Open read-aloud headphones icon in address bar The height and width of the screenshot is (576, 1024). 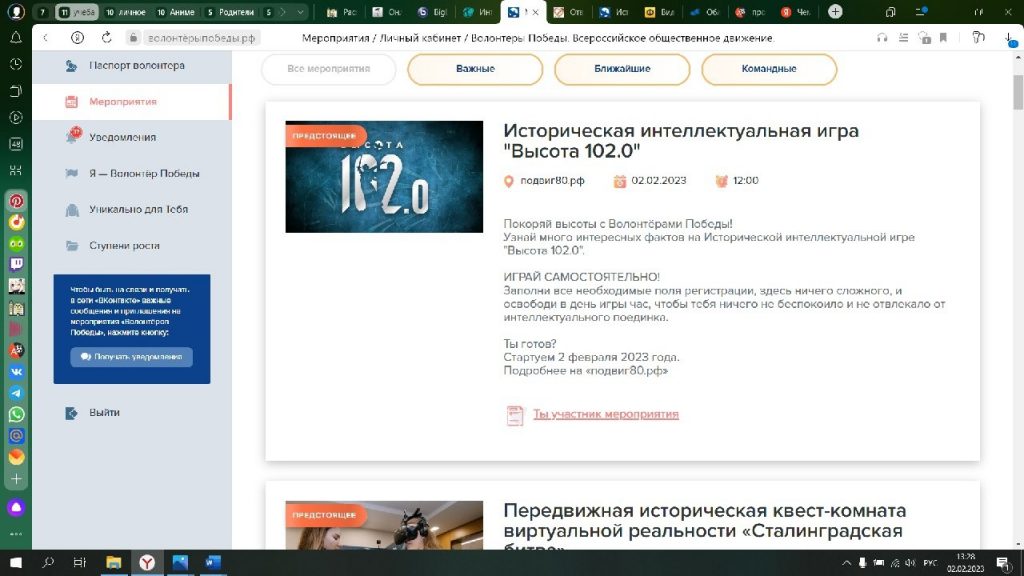click(x=882, y=38)
